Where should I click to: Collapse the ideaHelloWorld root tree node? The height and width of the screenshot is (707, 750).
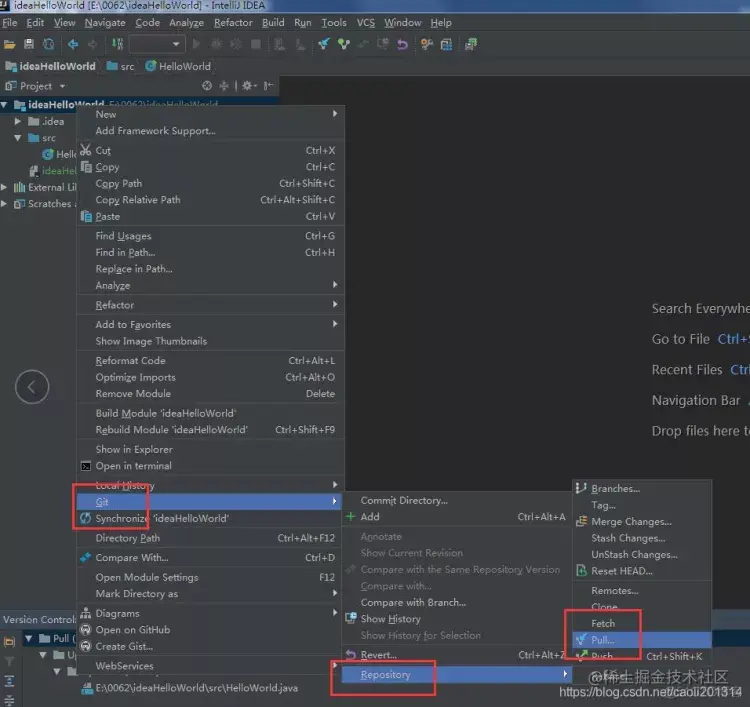pyautogui.click(x=4, y=105)
